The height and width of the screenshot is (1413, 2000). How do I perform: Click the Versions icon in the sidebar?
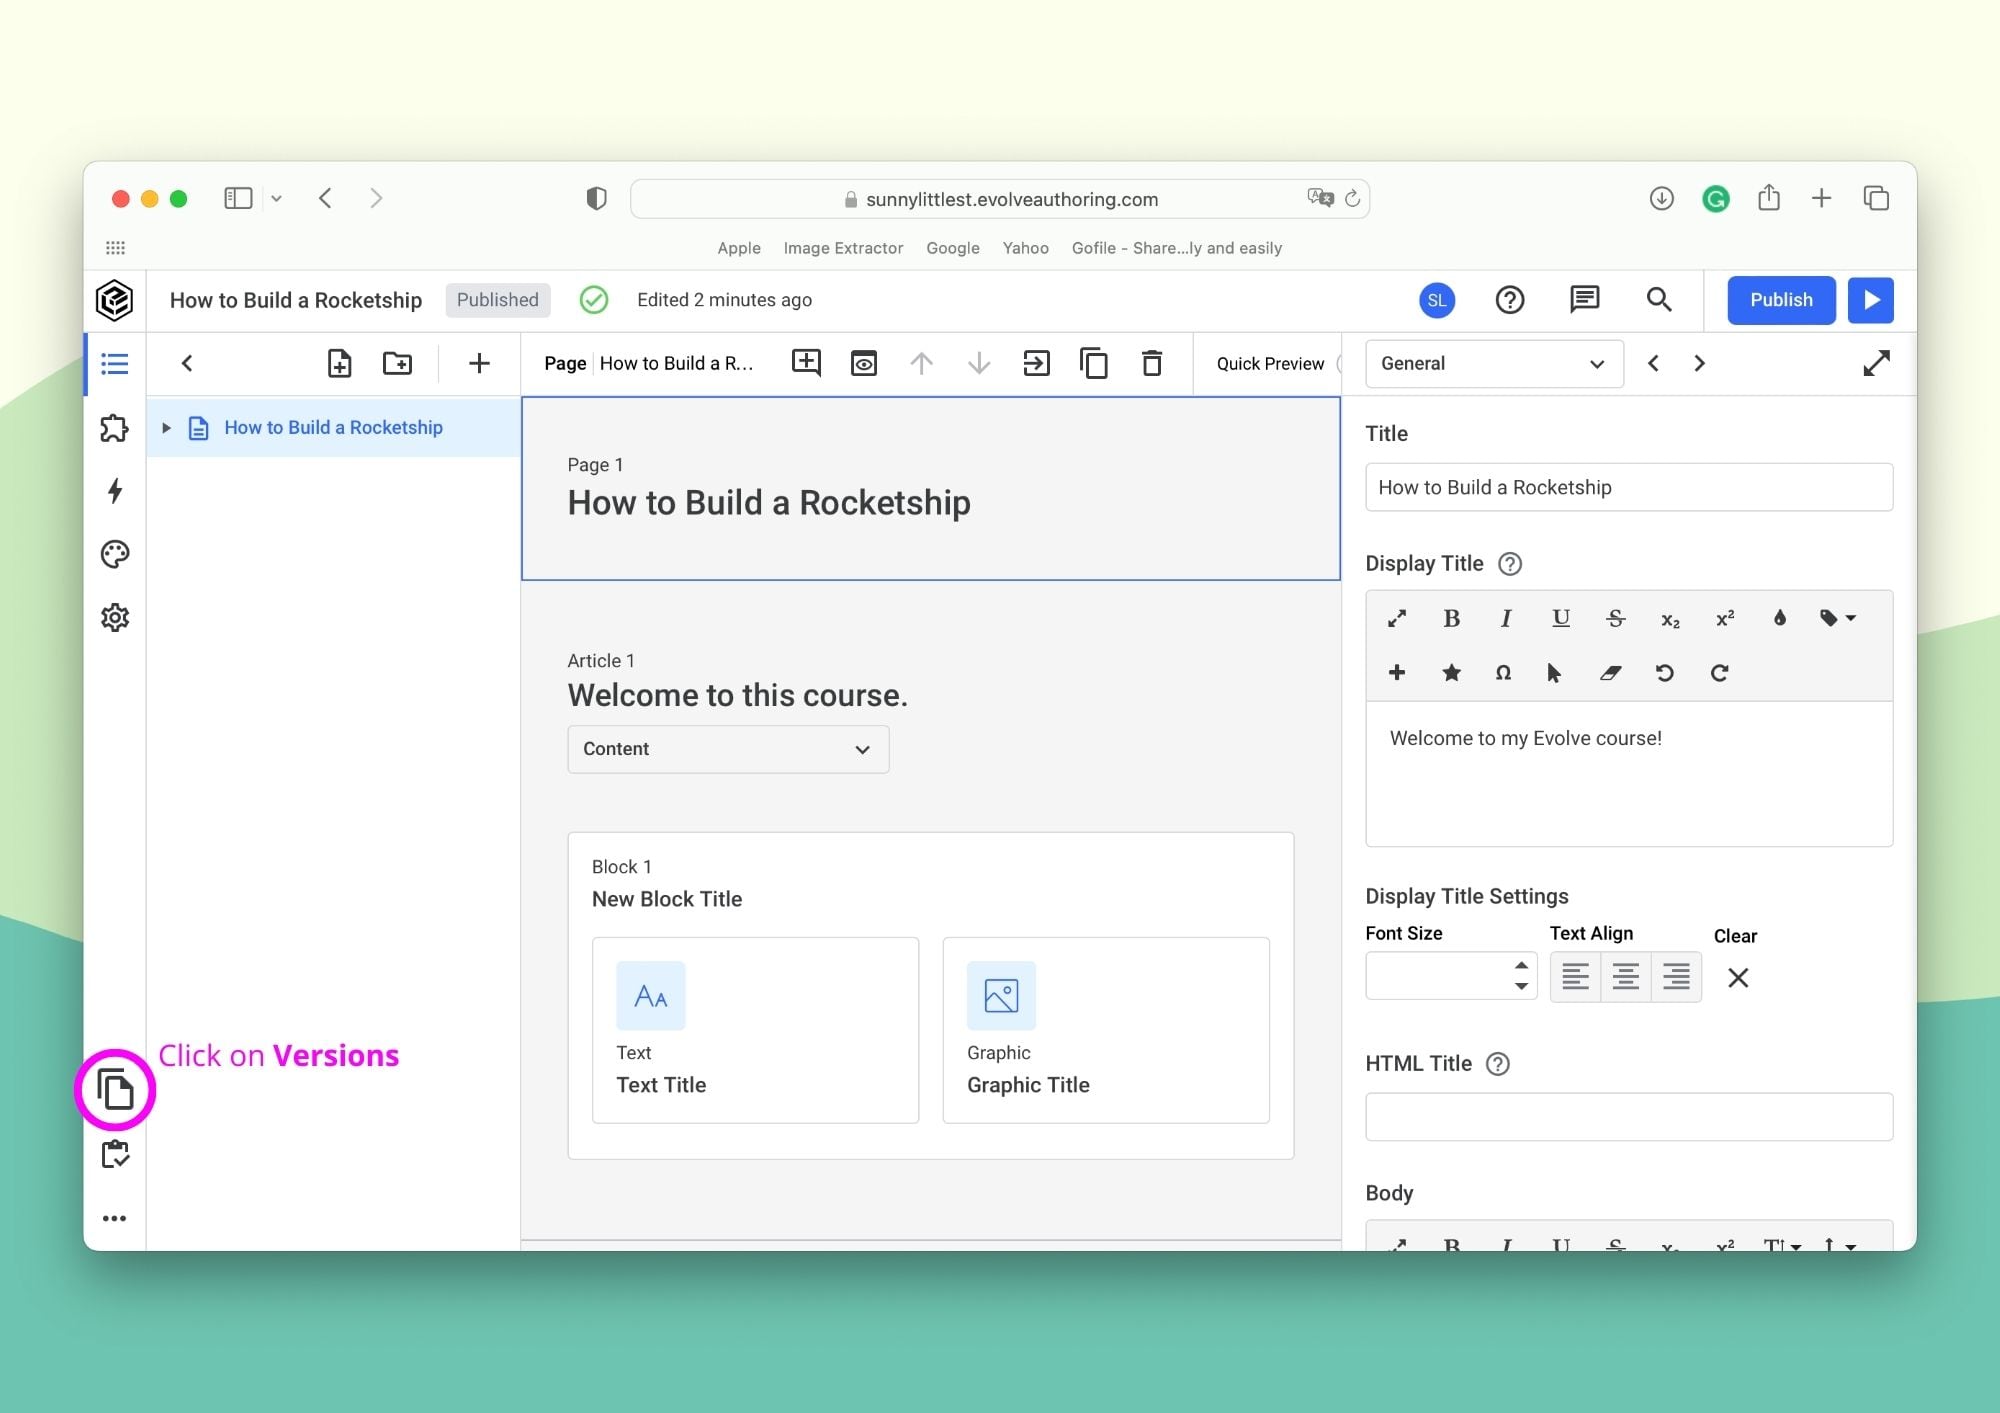[x=115, y=1089]
